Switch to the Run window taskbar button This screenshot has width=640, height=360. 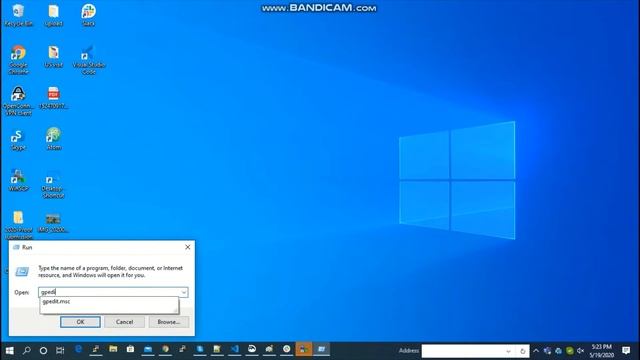pos(322,349)
